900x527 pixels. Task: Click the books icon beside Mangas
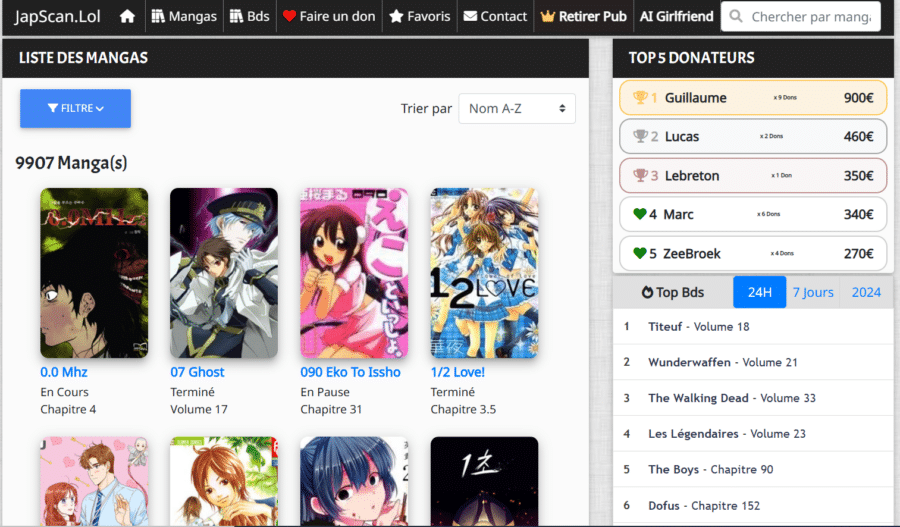[x=158, y=17]
